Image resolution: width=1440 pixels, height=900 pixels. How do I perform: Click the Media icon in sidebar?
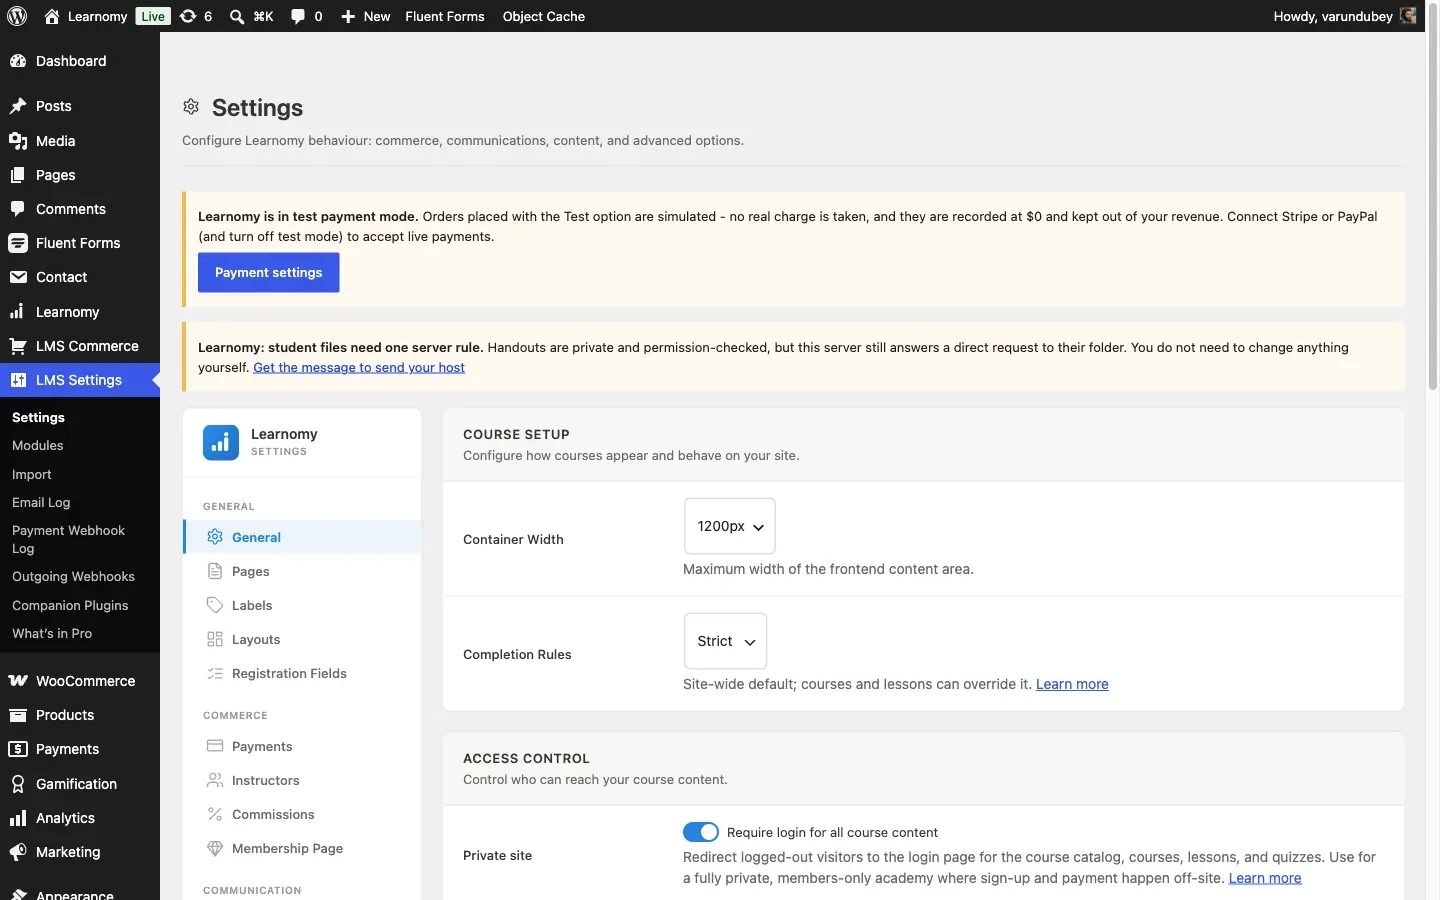pyautogui.click(x=18, y=141)
